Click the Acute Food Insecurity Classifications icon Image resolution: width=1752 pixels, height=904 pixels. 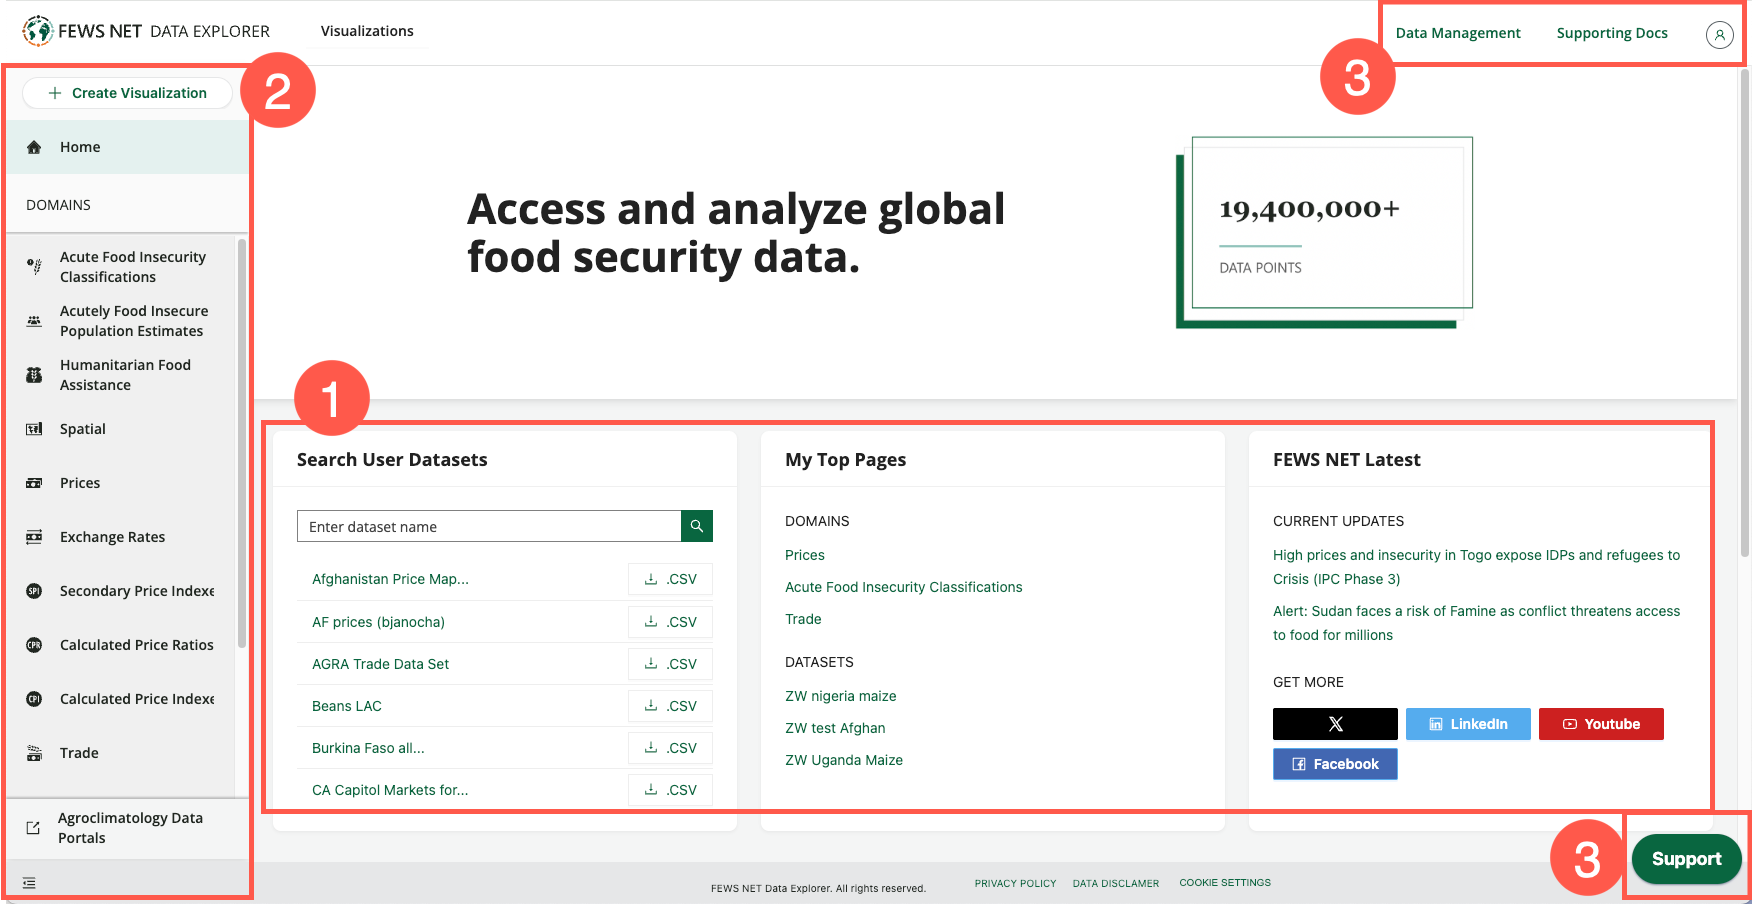click(x=33, y=266)
